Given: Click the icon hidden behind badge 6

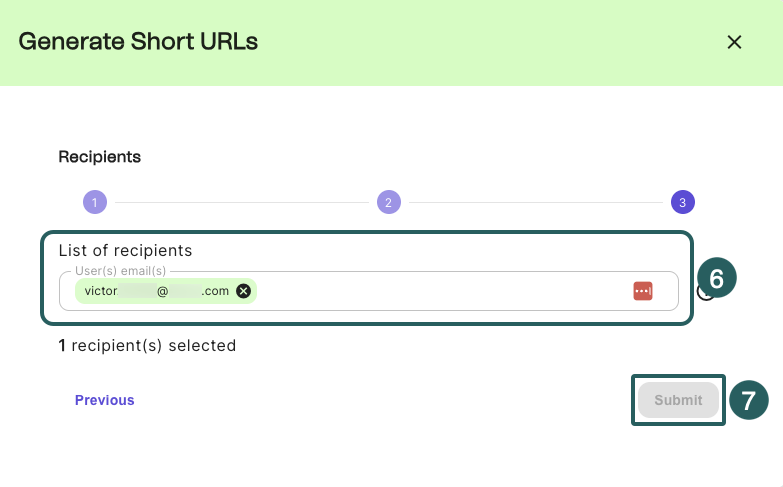Looking at the screenshot, I should pos(703,294).
